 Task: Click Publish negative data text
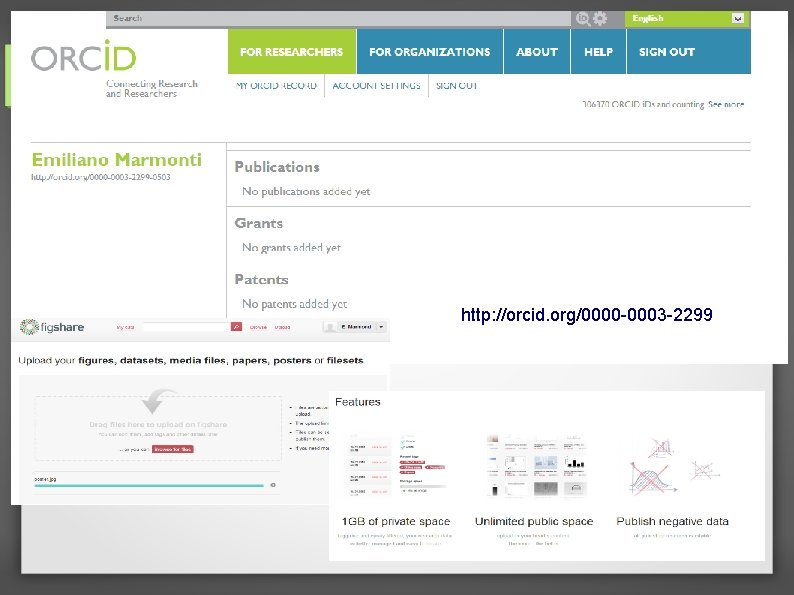pos(672,521)
